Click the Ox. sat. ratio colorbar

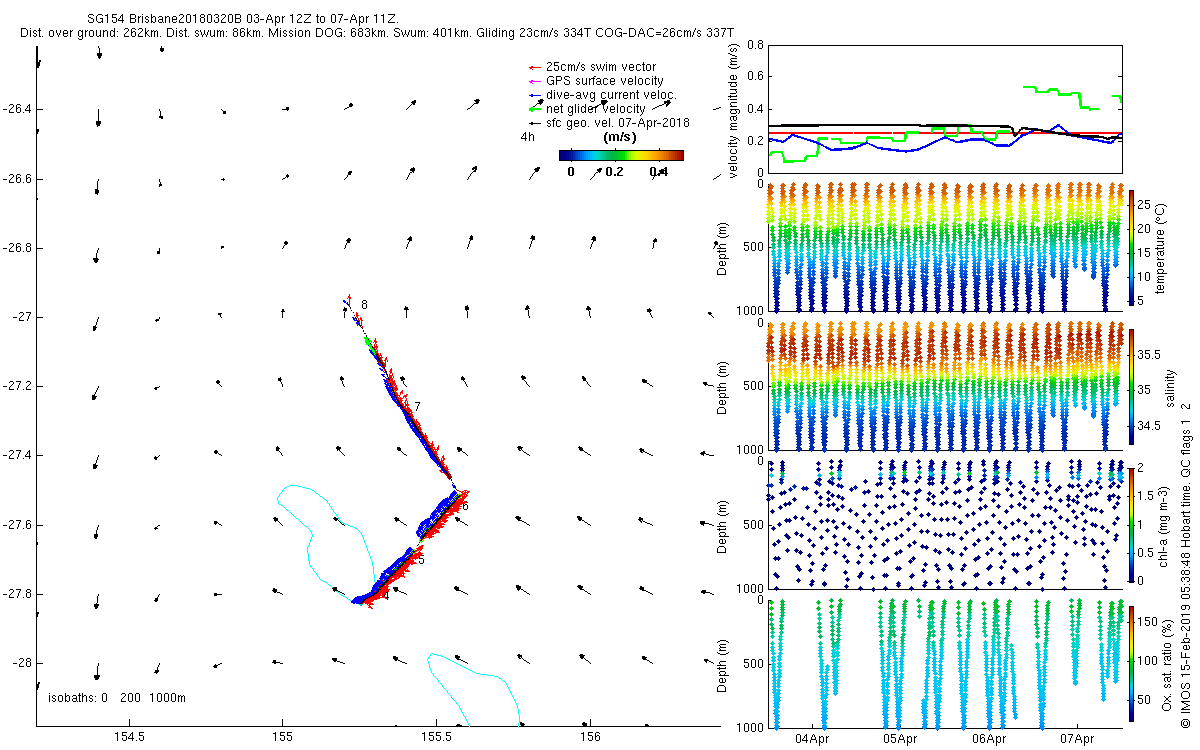[x=1132, y=660]
